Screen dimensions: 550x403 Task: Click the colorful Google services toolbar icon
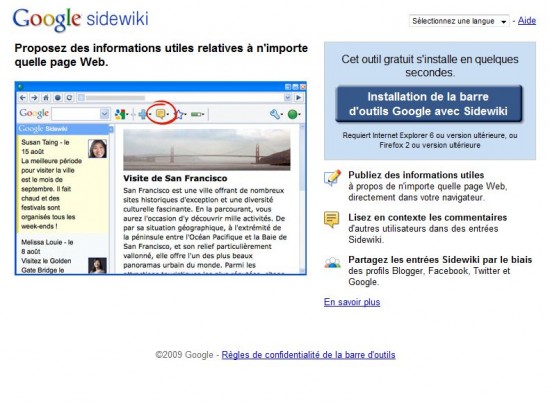coord(120,114)
